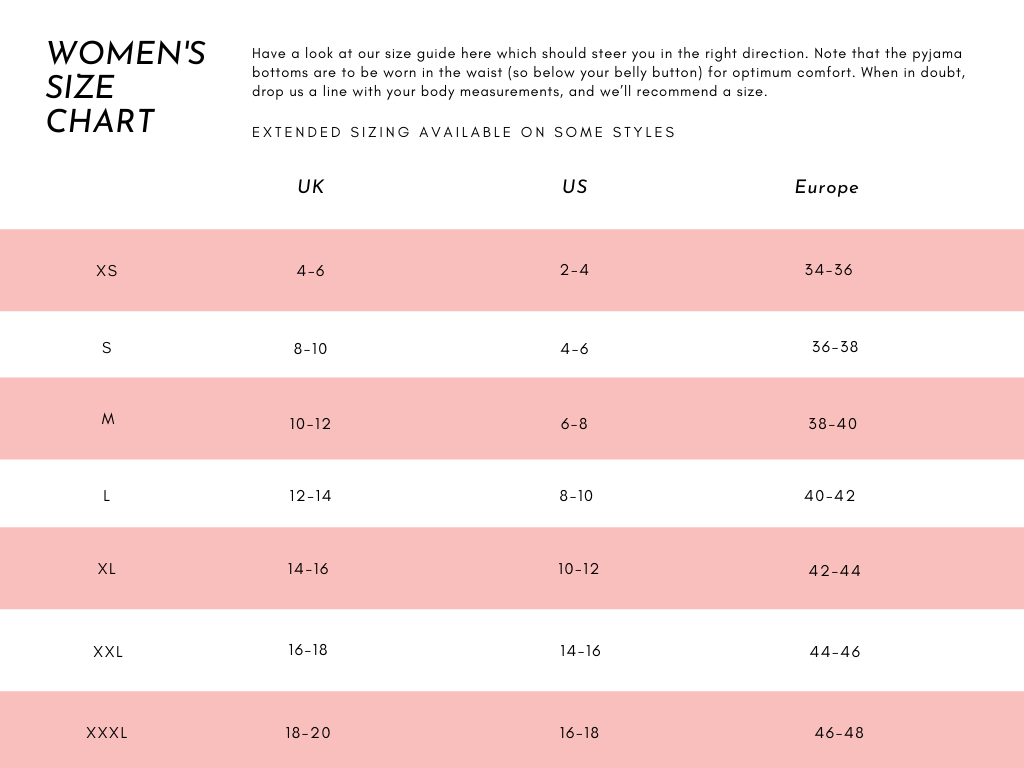The width and height of the screenshot is (1024, 768).
Task: Click the size guide description paragraph
Action: pyautogui.click(x=608, y=72)
